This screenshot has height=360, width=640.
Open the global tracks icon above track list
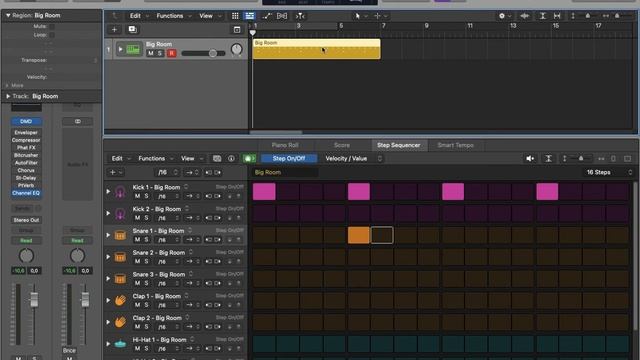(x=237, y=29)
